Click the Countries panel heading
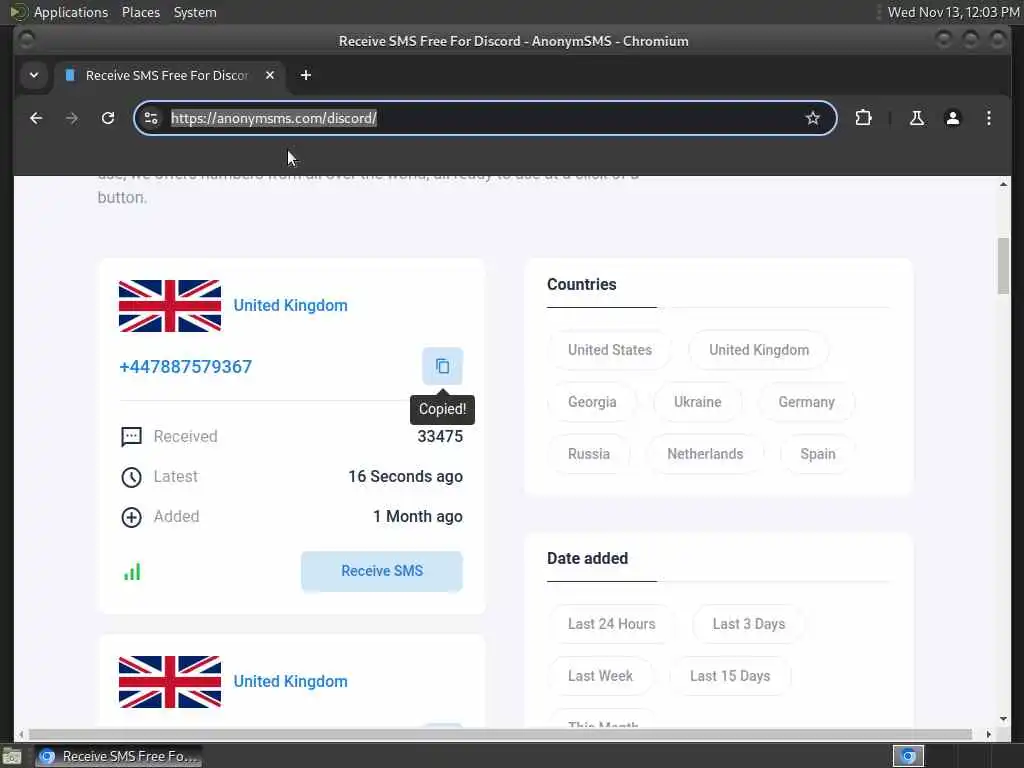Viewport: 1024px width, 768px height. [x=582, y=285]
